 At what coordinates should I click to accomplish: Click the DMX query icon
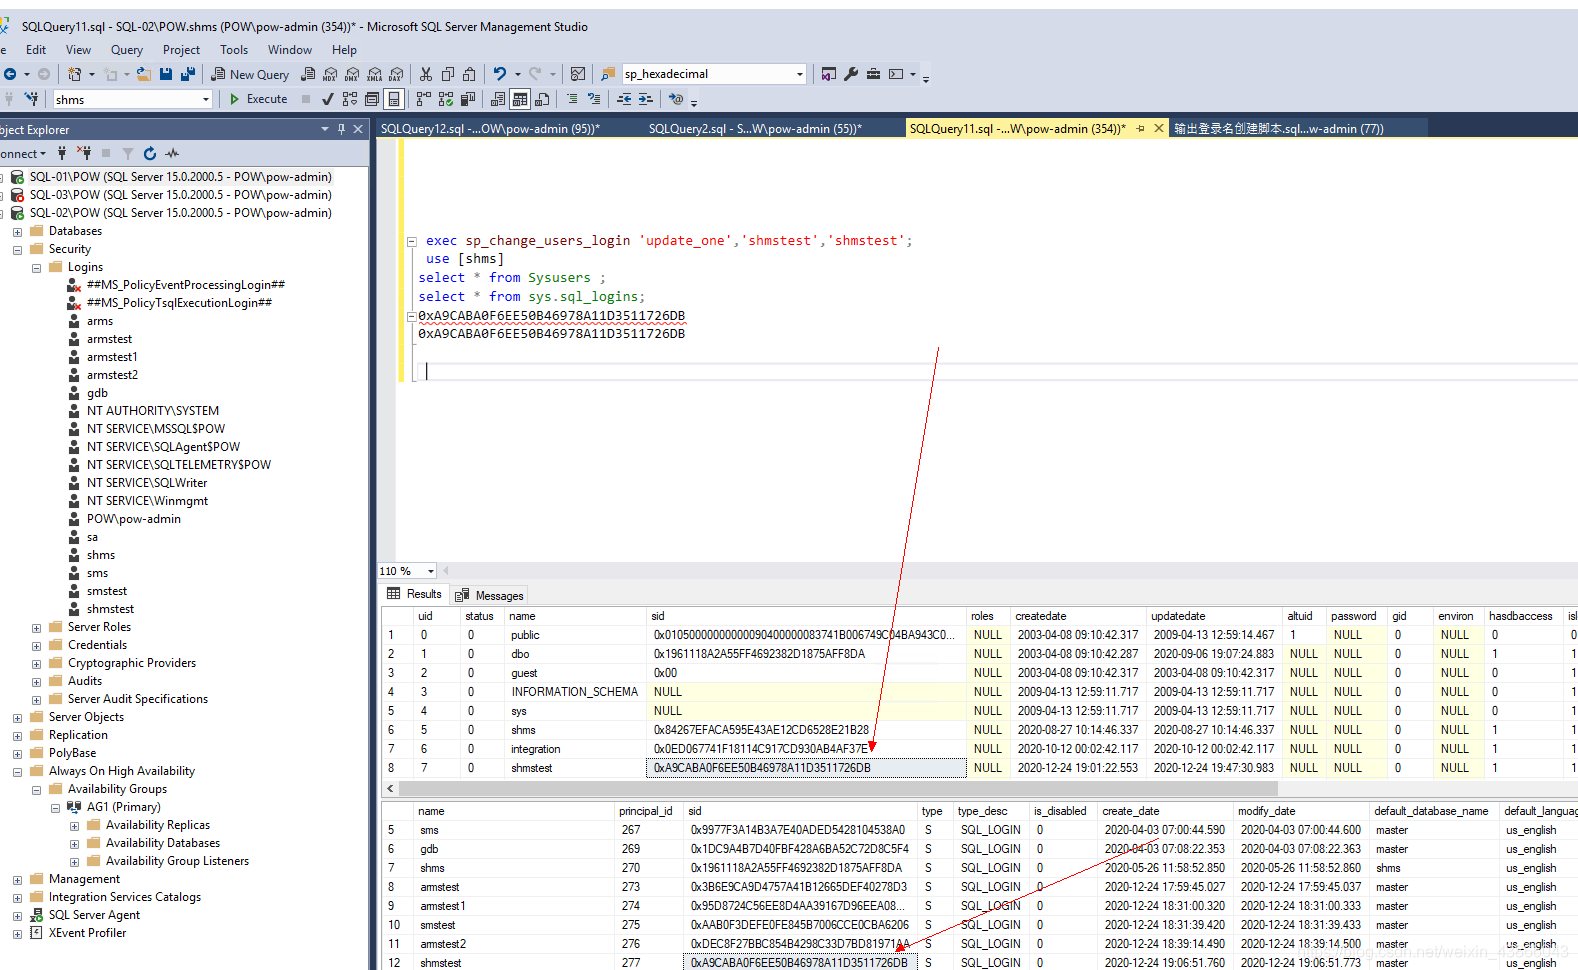[x=352, y=74]
